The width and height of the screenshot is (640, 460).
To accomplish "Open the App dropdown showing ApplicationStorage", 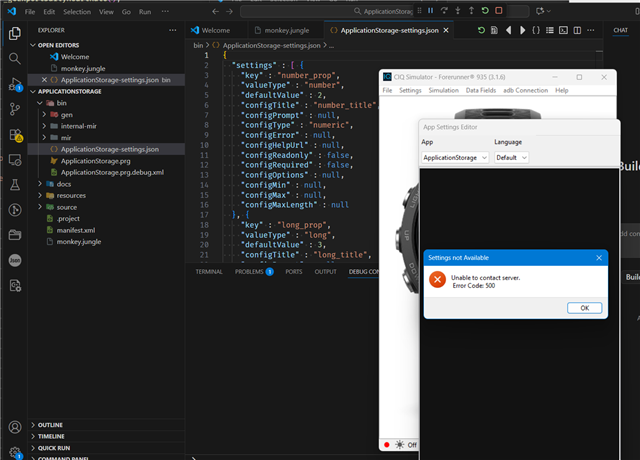I will tap(455, 158).
